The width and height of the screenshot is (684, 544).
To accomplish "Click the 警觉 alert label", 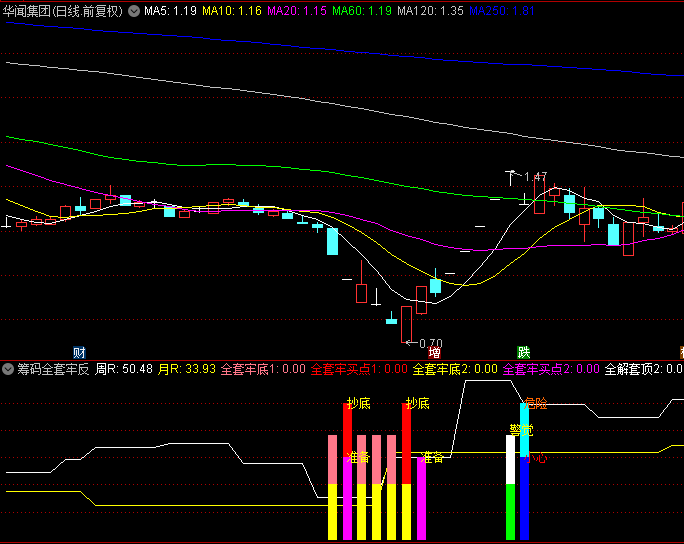I will (x=521, y=430).
